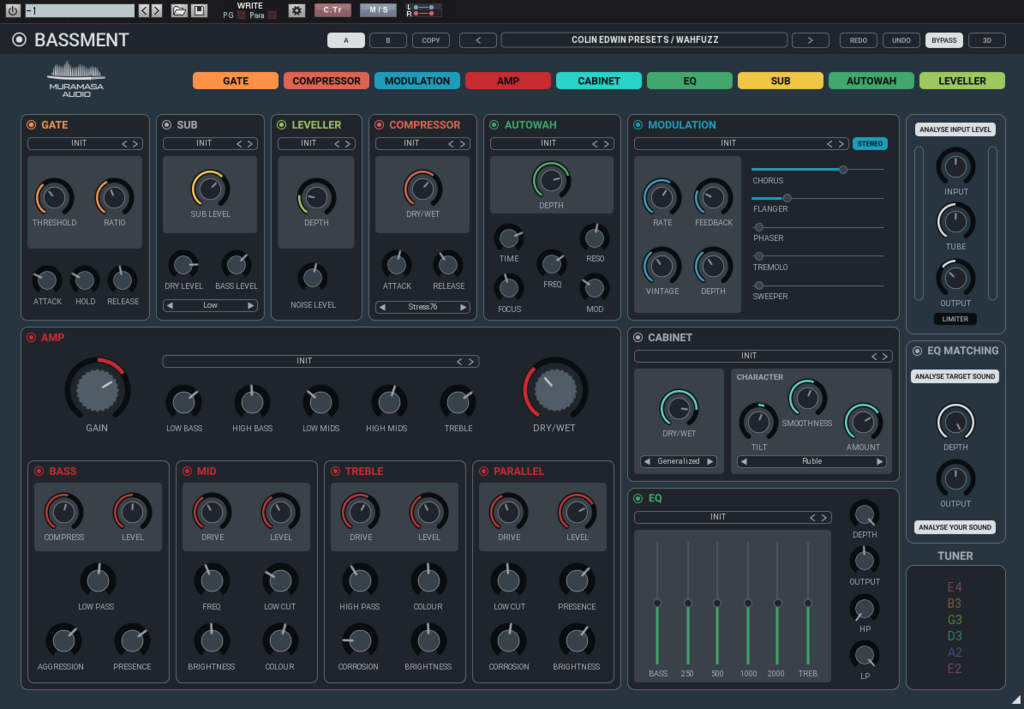Toggle the LEVELLER module power button
1024x709 pixels.
pyautogui.click(x=281, y=125)
